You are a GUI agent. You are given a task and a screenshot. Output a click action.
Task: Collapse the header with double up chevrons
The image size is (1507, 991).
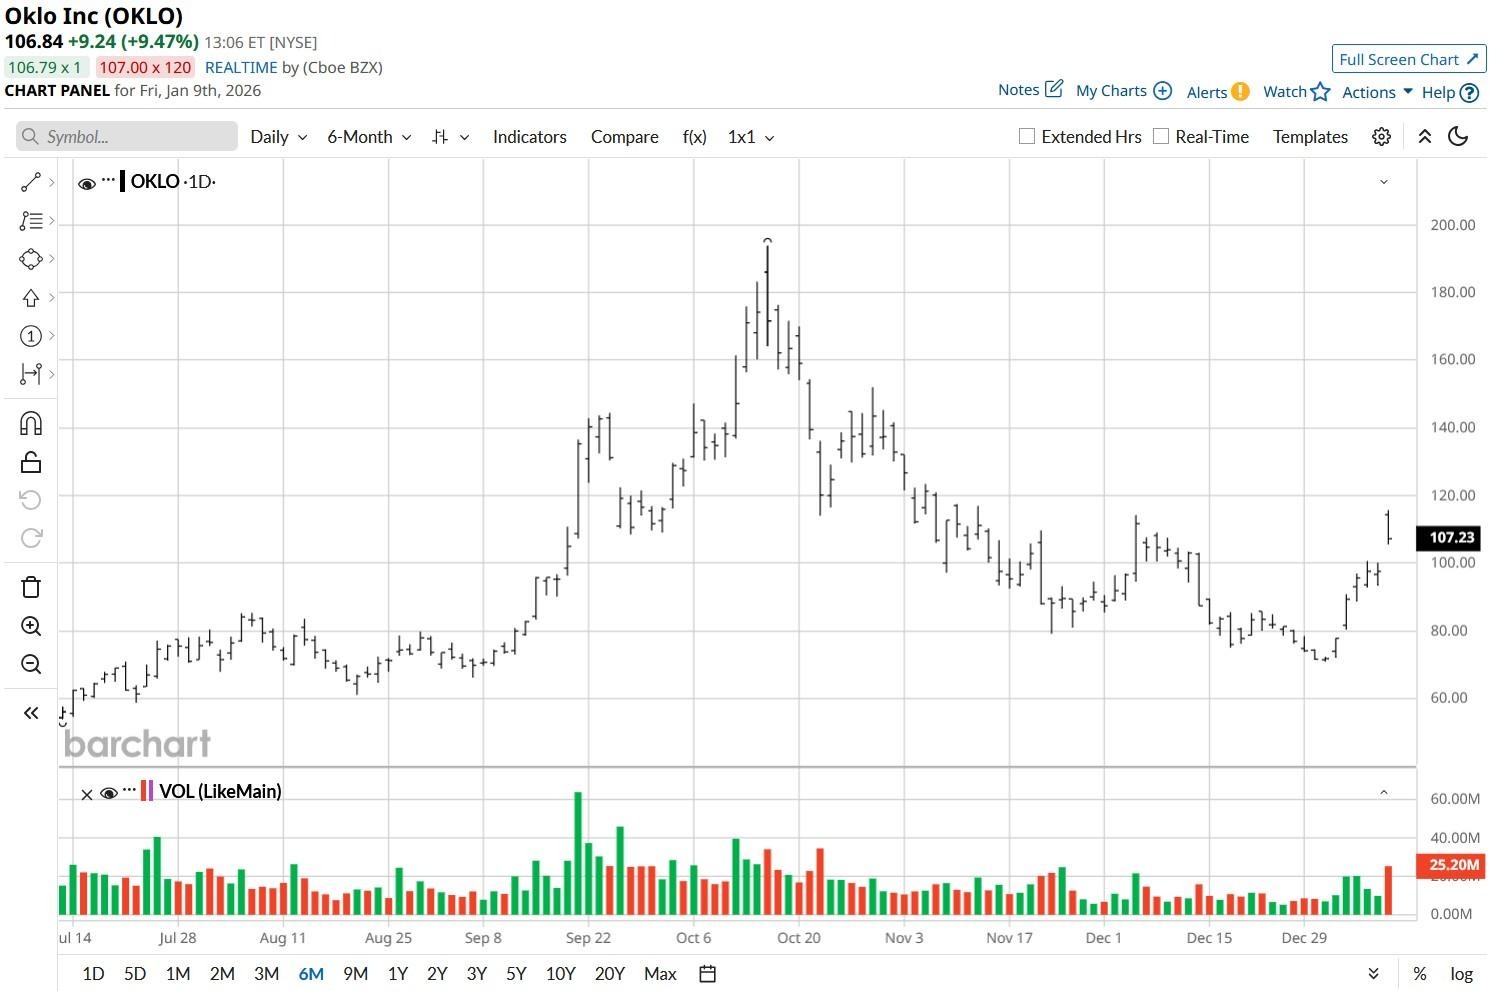(1425, 137)
